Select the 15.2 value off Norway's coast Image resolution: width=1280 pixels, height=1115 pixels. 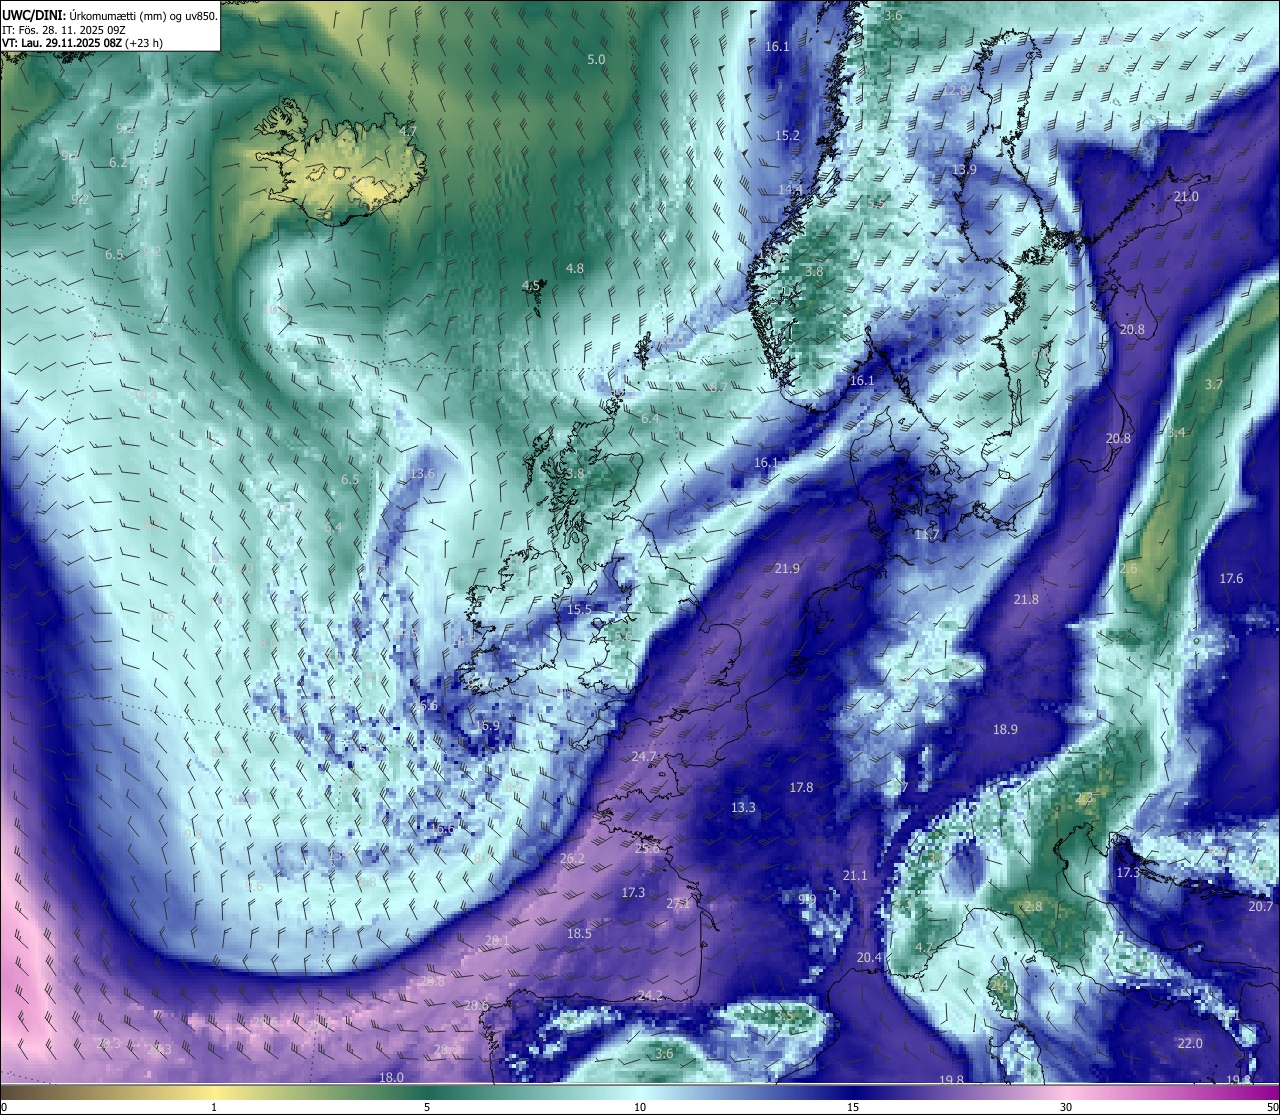(x=788, y=135)
